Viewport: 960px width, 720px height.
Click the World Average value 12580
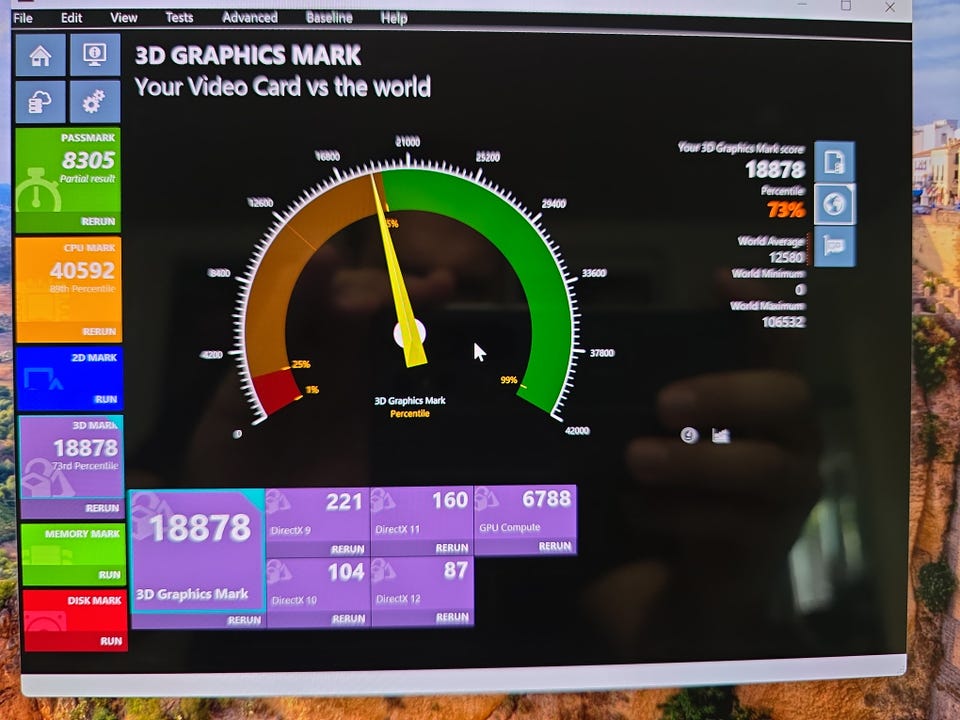786,257
